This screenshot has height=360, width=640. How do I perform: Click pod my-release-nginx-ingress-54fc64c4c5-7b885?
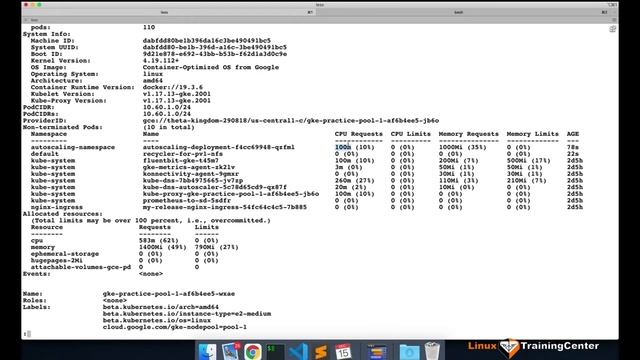224,207
